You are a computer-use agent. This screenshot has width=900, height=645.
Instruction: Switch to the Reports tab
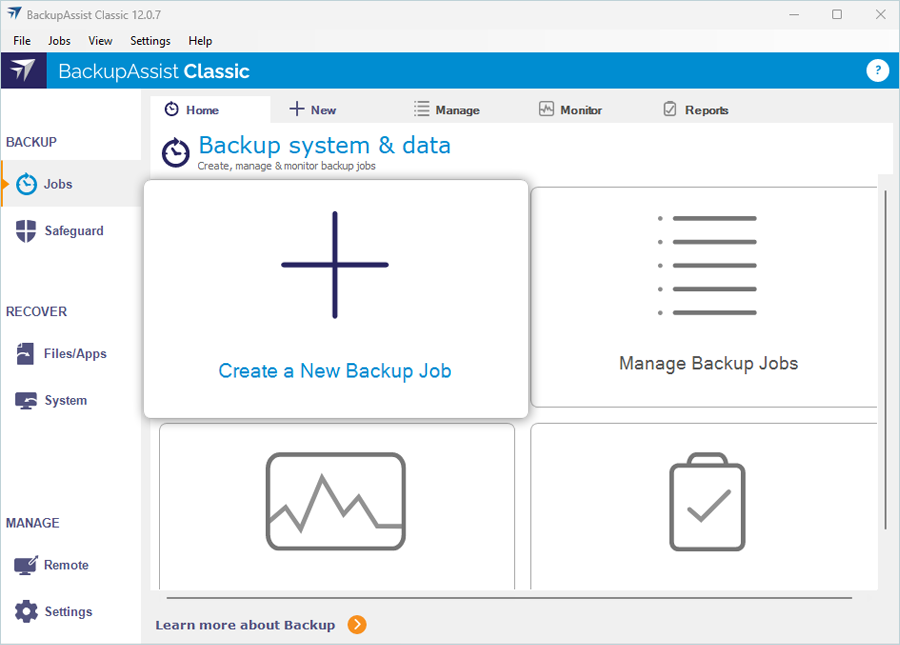point(696,110)
